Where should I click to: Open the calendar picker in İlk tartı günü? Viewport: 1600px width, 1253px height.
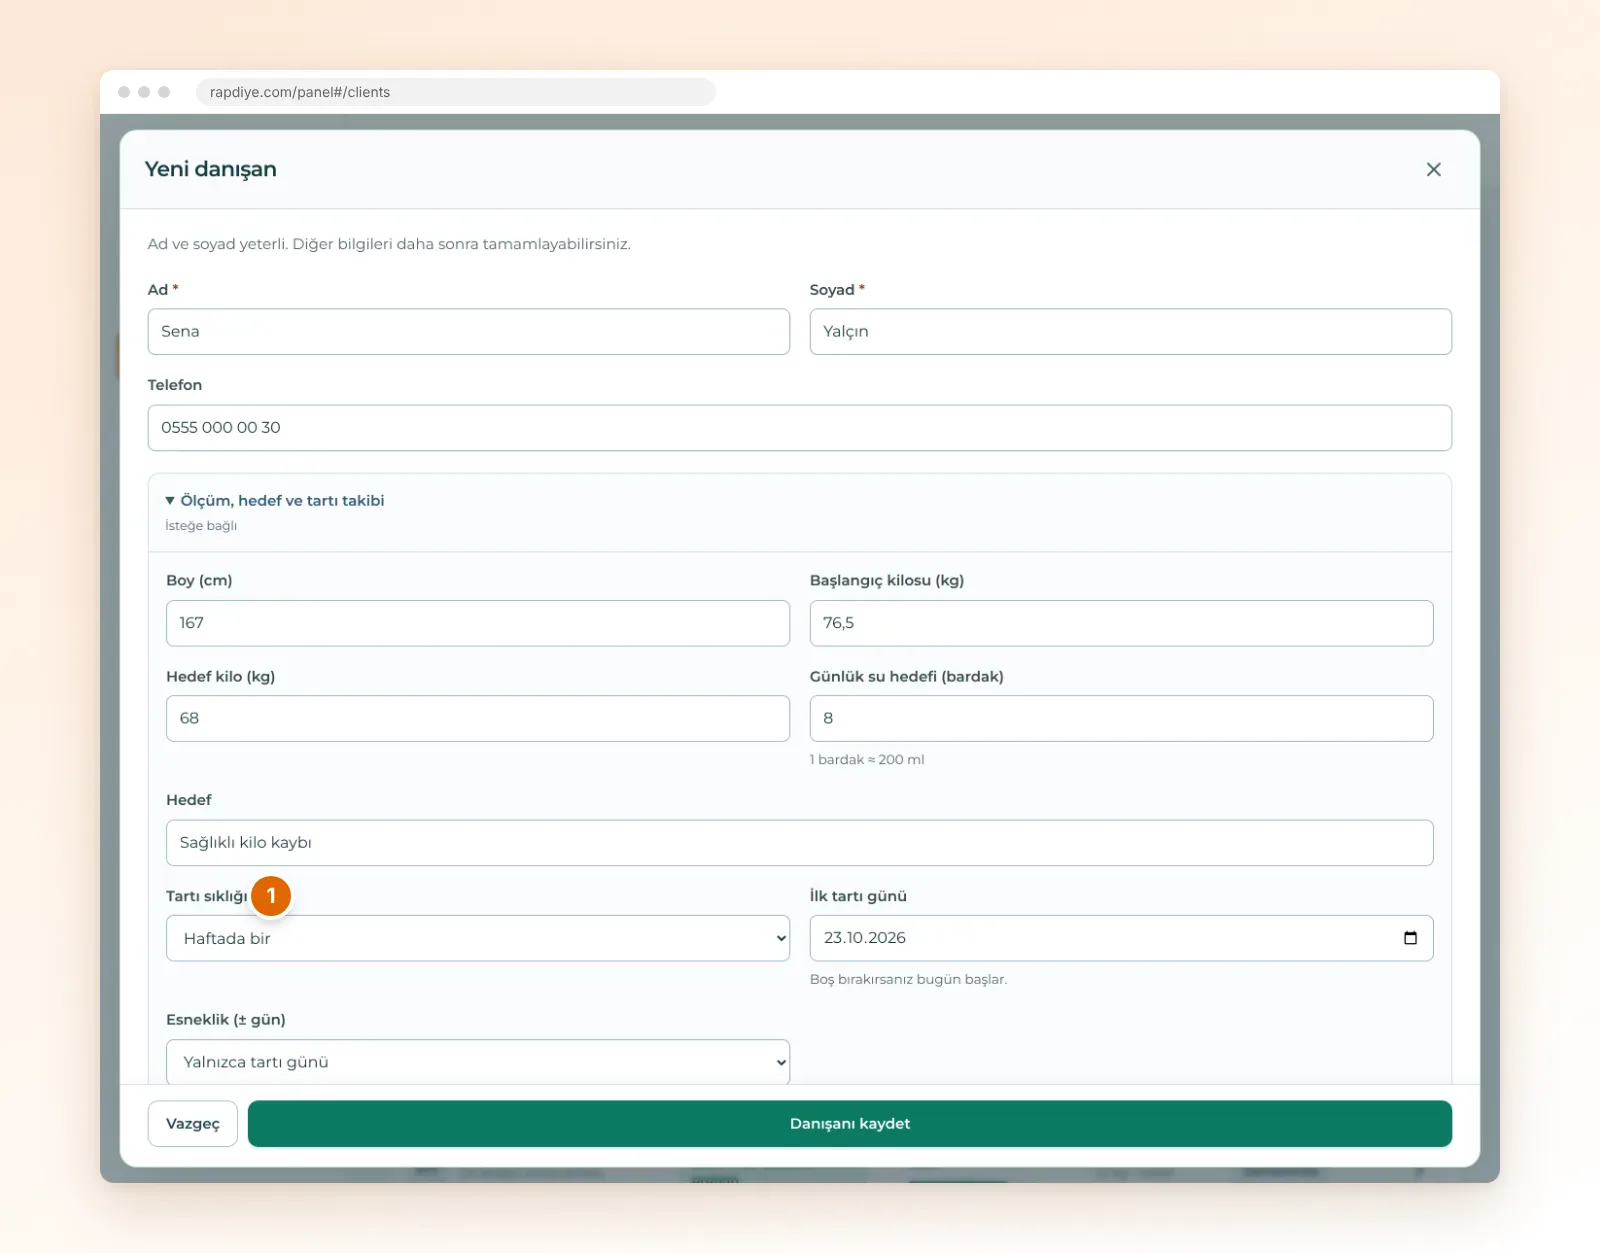pyautogui.click(x=1410, y=938)
